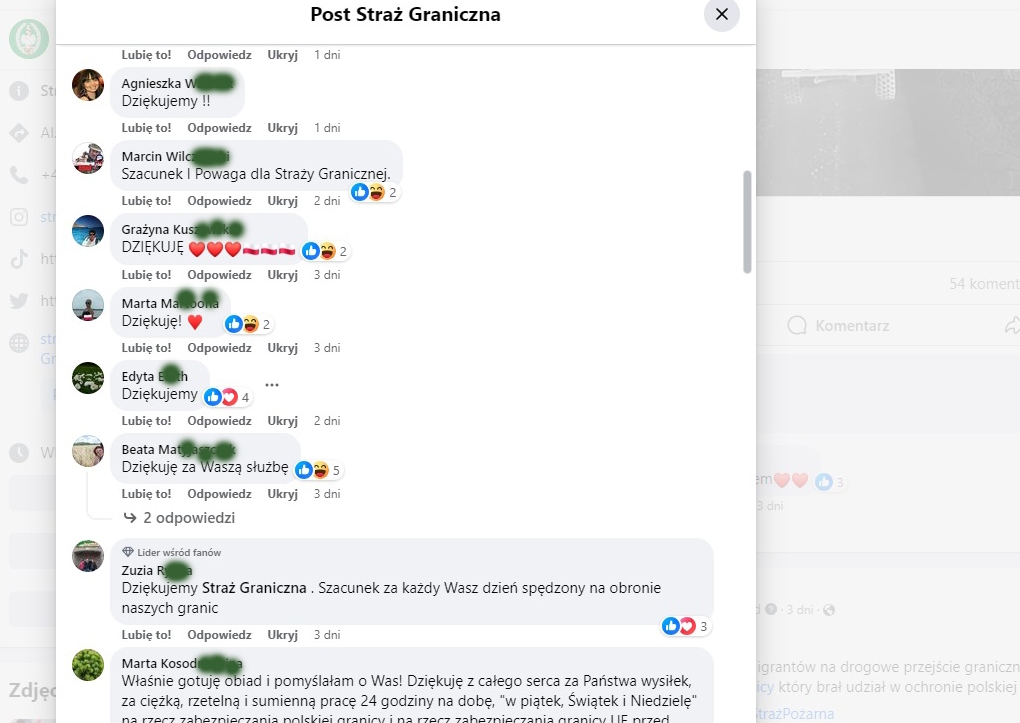
Task: Click Edyta's flower profile picture
Action: point(88,378)
